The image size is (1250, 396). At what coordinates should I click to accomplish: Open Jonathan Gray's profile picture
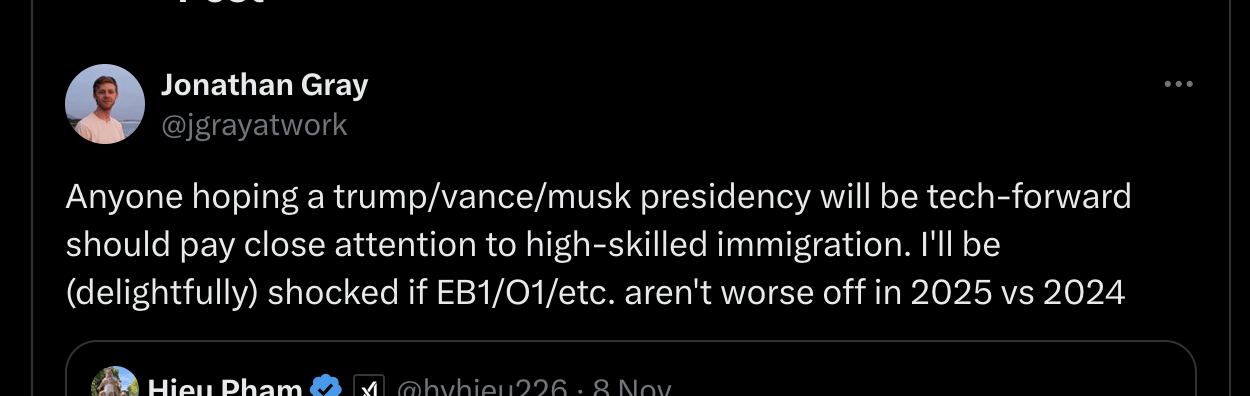[105, 104]
